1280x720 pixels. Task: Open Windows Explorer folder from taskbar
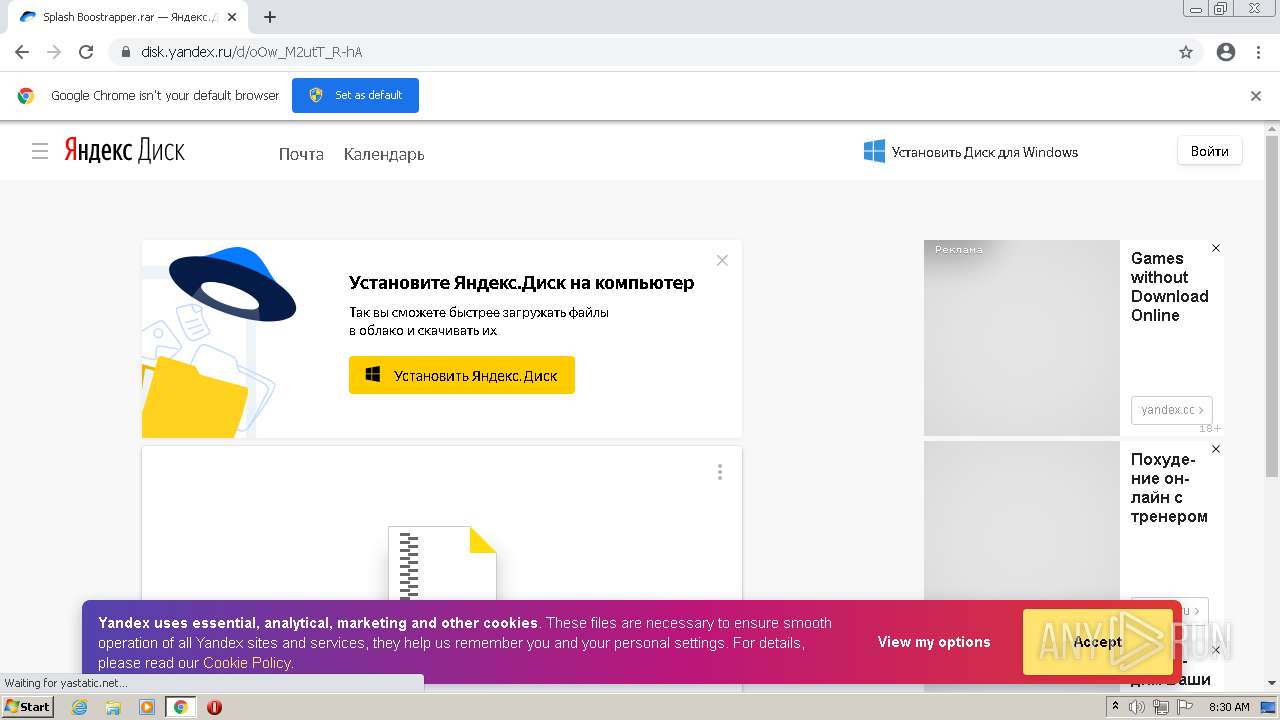point(113,707)
